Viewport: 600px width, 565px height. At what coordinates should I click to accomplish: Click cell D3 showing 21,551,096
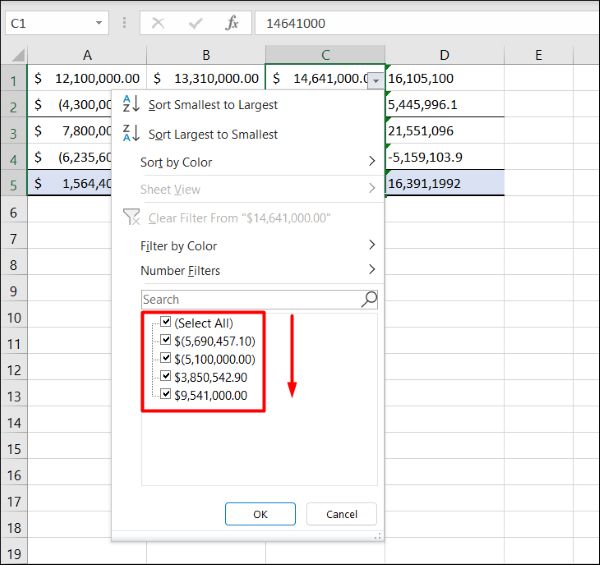pyautogui.click(x=445, y=131)
